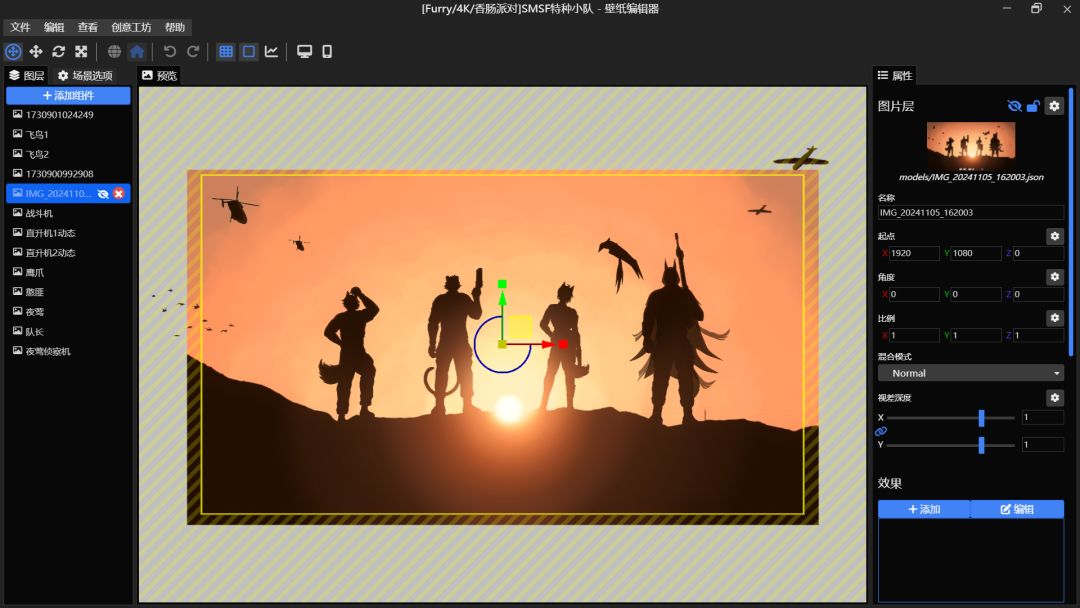
Task: Toggle visibility of IMG_2024110 layer in list
Action: pos(103,193)
